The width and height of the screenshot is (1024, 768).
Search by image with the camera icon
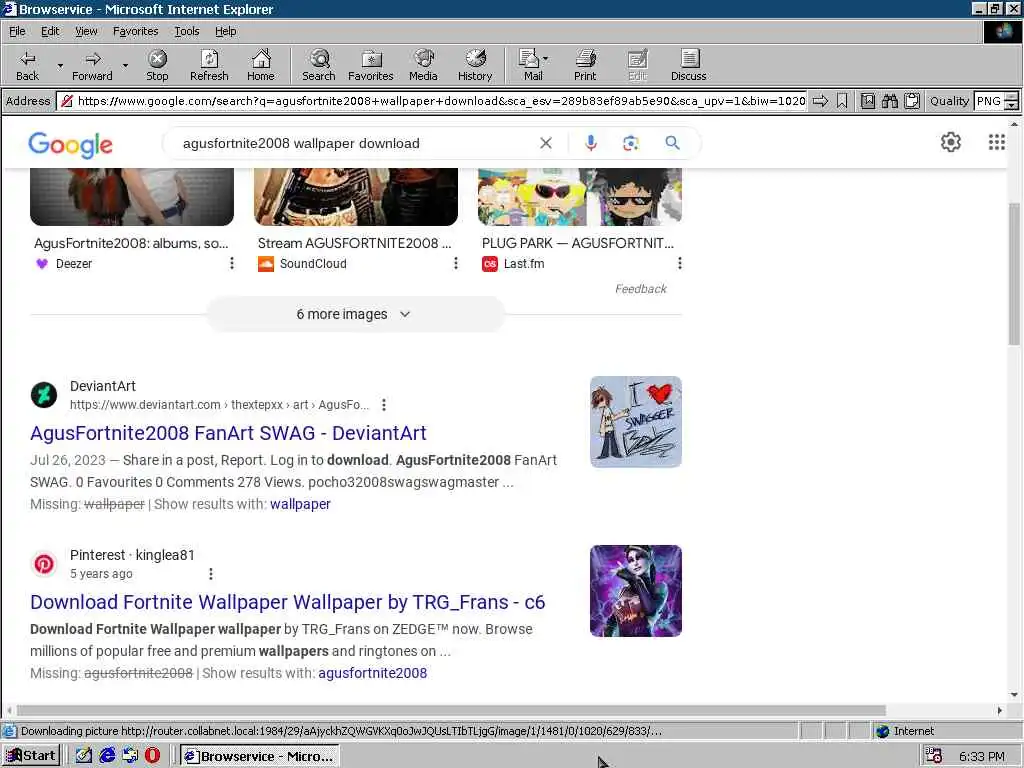pyautogui.click(x=630, y=143)
